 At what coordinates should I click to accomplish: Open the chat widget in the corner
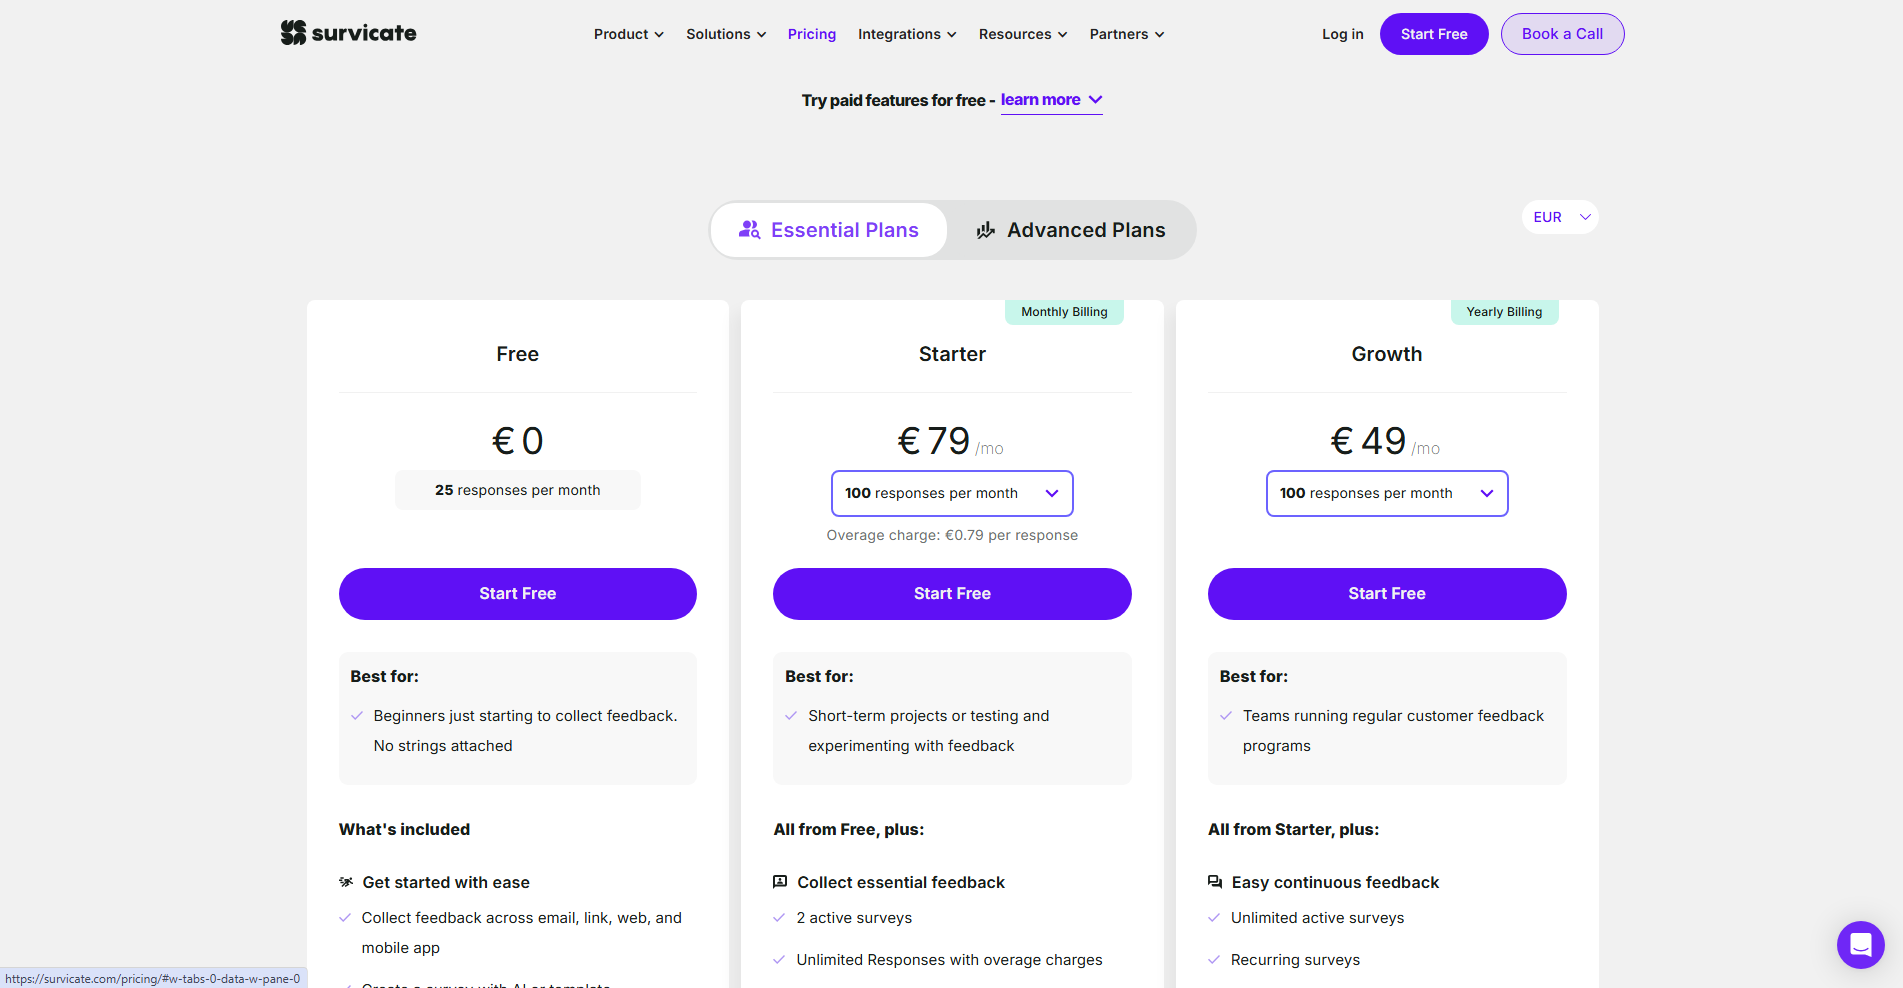(1860, 944)
